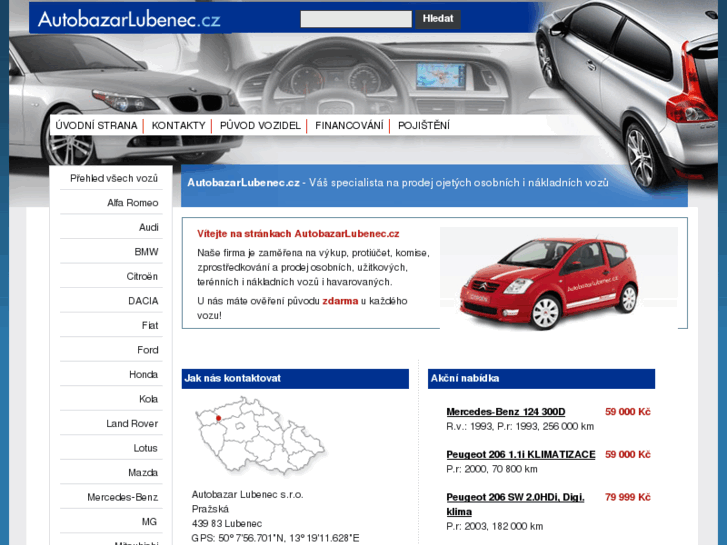Browse Ford vehicles

(147, 350)
